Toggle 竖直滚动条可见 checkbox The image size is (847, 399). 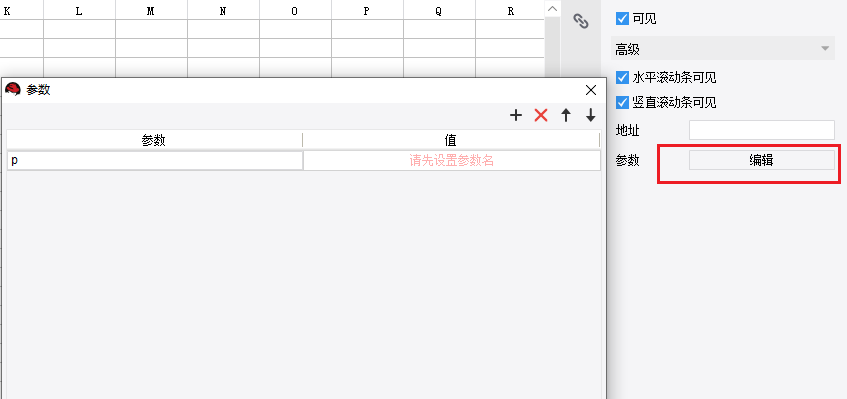tap(622, 102)
